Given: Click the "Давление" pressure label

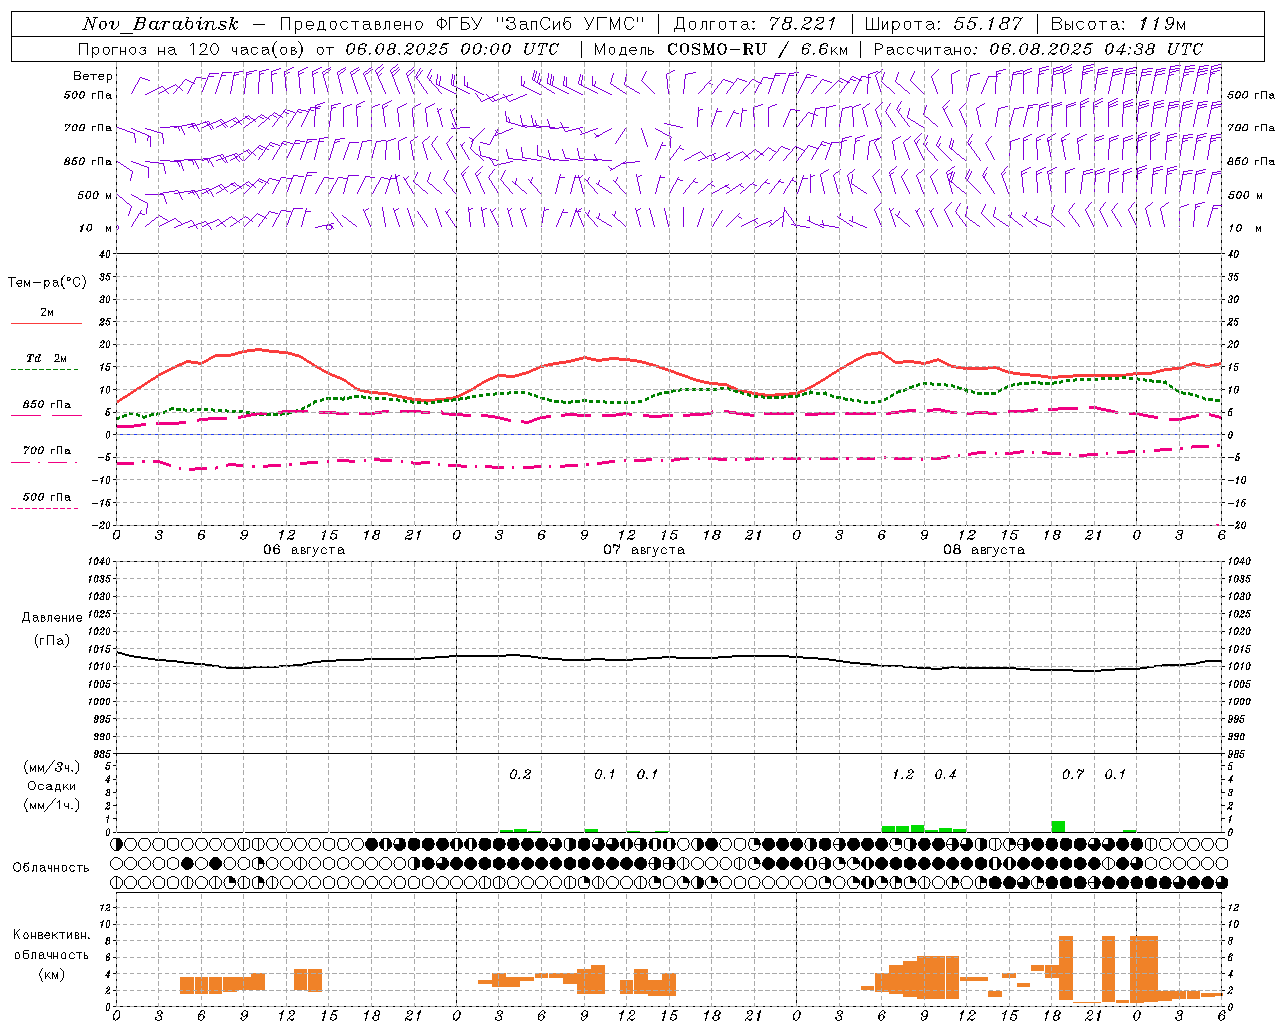Looking at the screenshot, I should [52, 618].
